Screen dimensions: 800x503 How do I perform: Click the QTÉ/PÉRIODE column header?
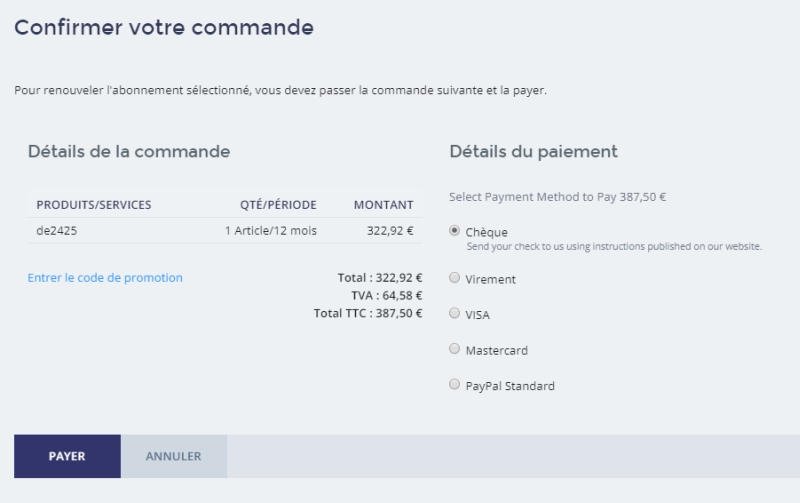pyautogui.click(x=278, y=205)
